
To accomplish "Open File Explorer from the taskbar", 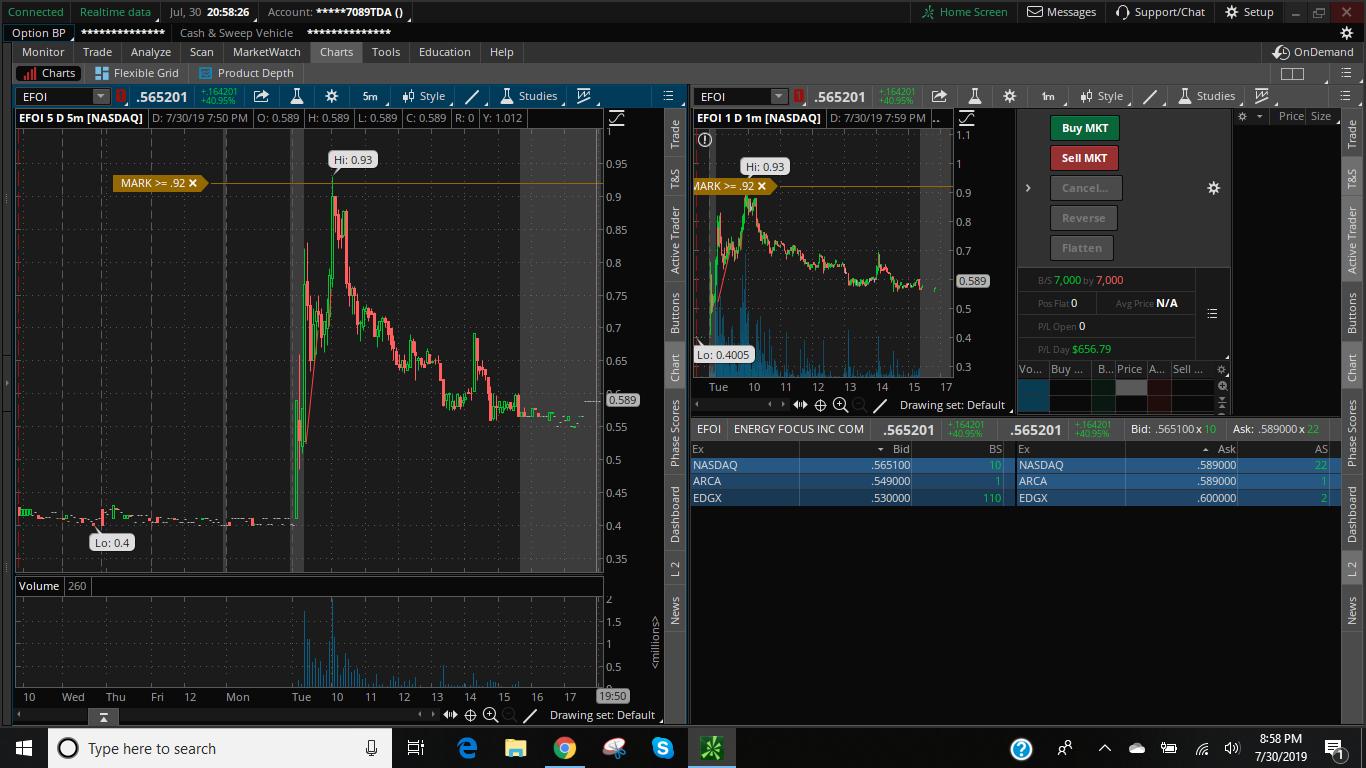I will (x=515, y=748).
